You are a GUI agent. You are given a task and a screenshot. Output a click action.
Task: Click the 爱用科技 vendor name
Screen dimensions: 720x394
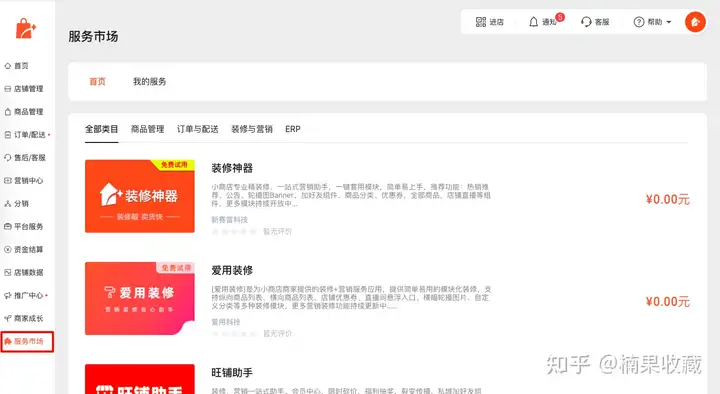coord(225,322)
